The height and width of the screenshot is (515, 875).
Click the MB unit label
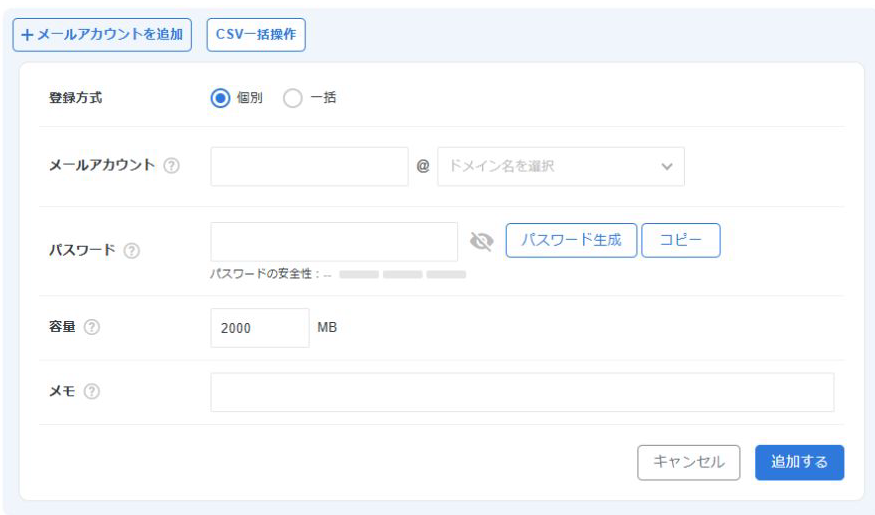[x=327, y=327]
